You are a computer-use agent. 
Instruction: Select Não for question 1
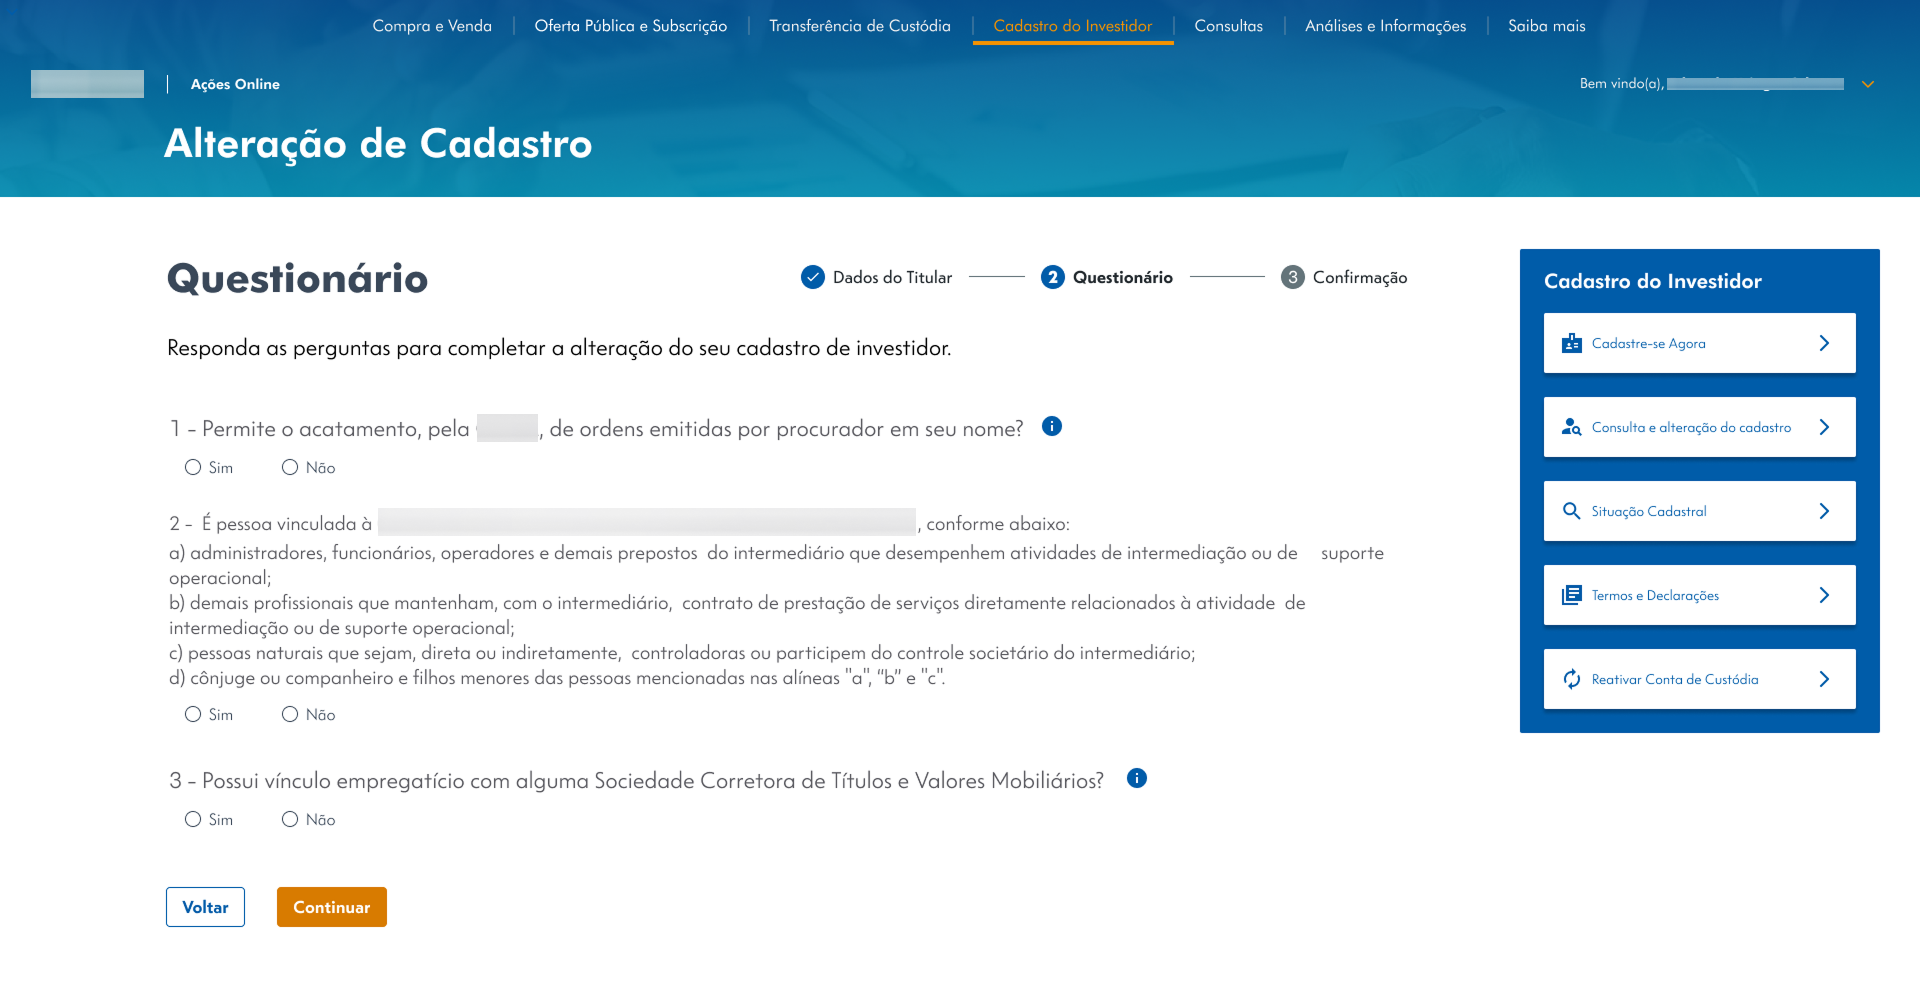[x=290, y=467]
